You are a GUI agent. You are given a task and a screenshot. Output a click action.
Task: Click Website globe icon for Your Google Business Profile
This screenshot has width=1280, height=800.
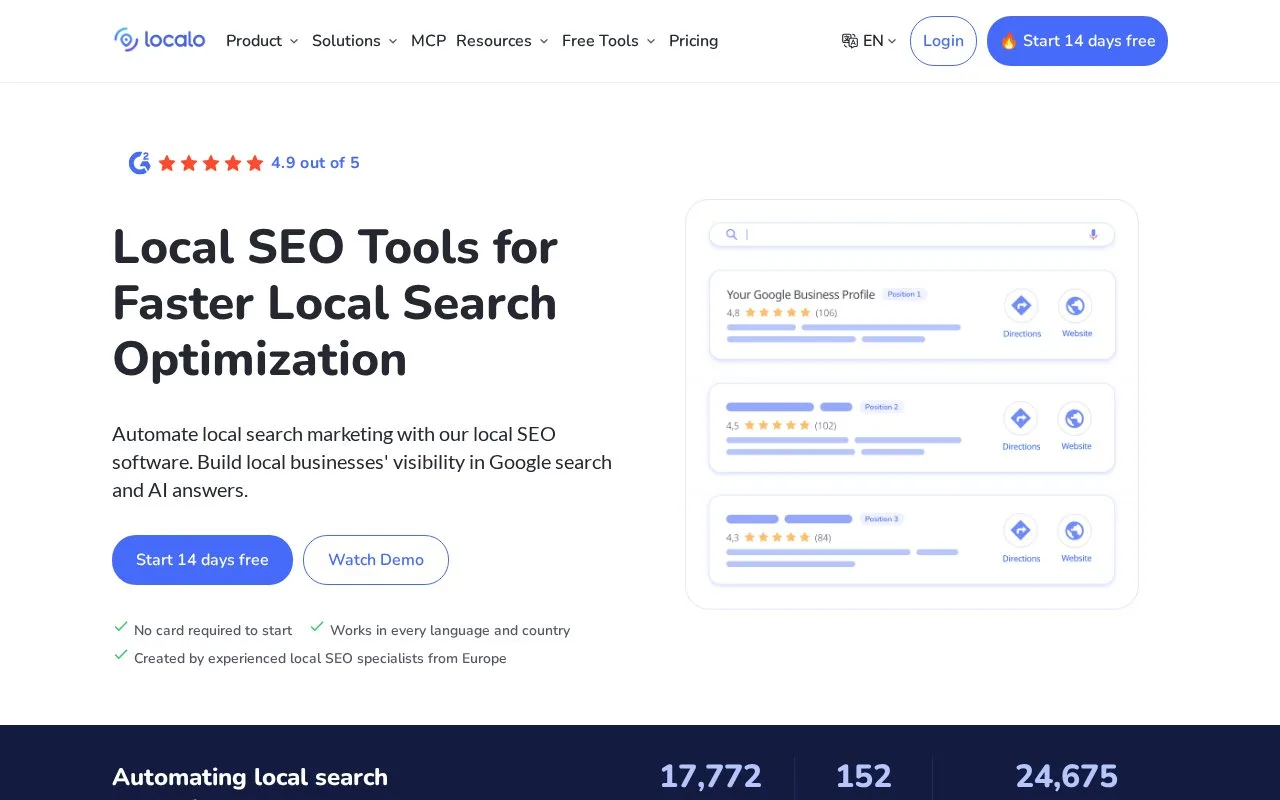coord(1075,305)
